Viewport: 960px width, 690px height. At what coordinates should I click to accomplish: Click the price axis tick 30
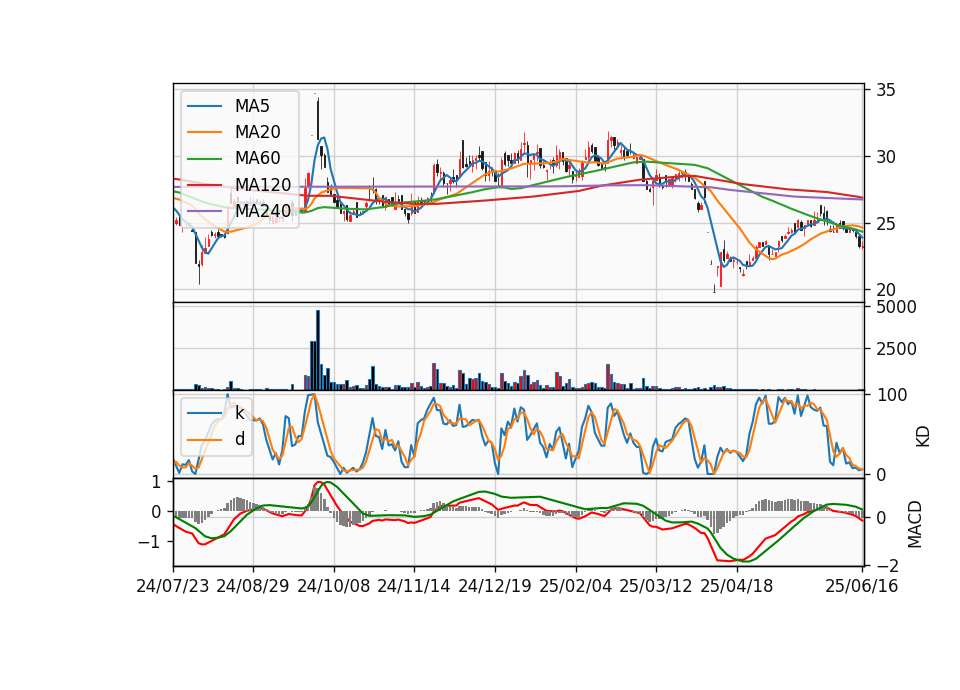pos(886,157)
